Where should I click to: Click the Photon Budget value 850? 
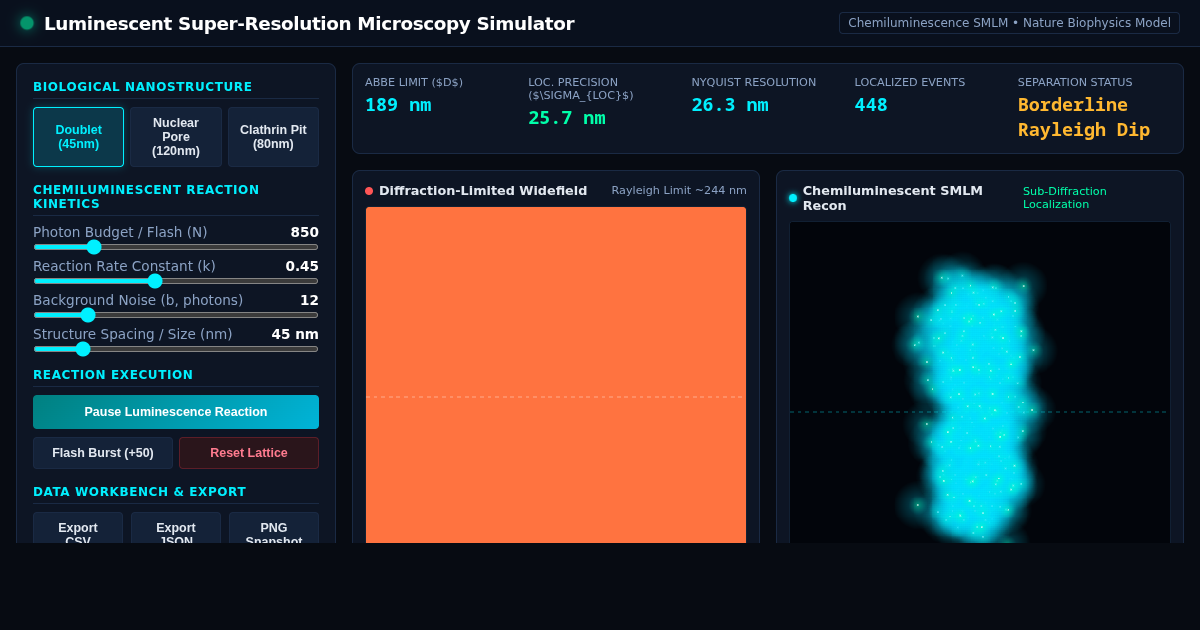305,232
